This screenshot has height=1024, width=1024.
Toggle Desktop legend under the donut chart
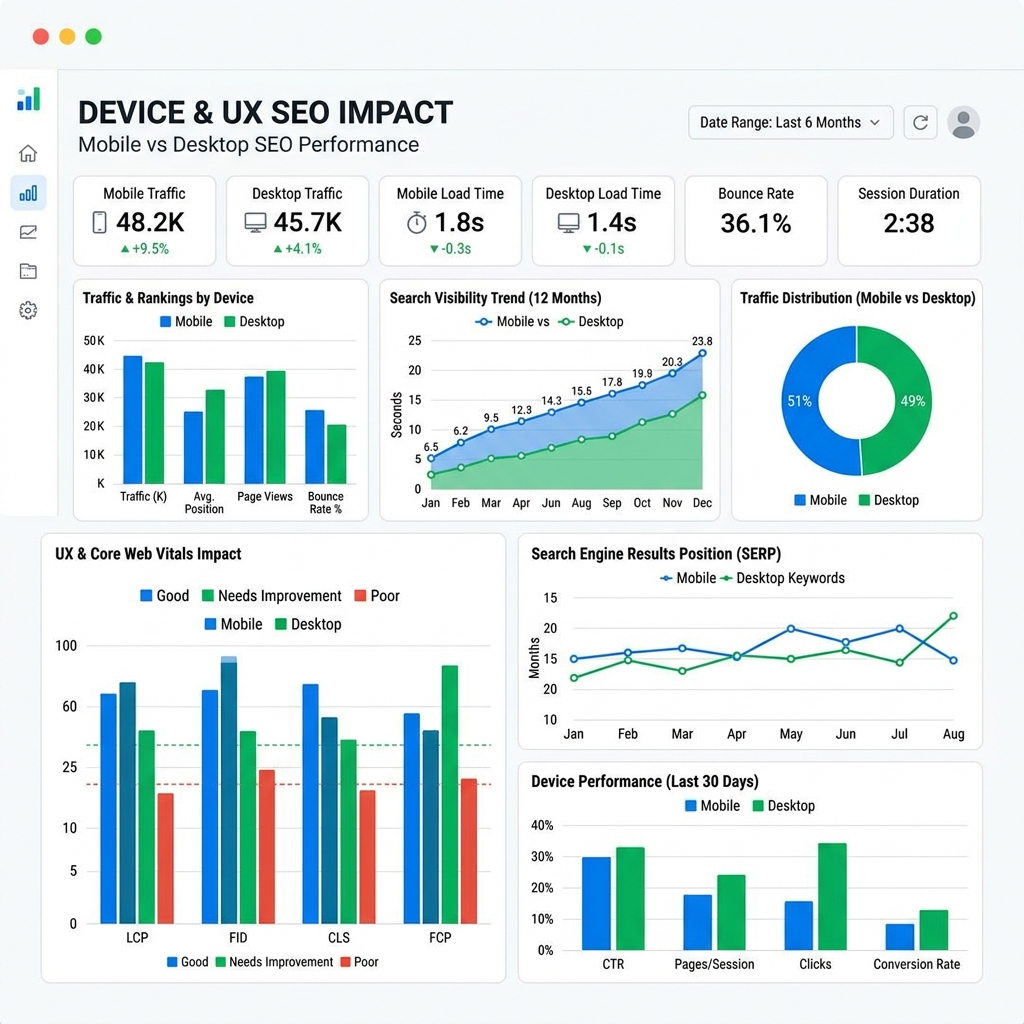point(889,500)
